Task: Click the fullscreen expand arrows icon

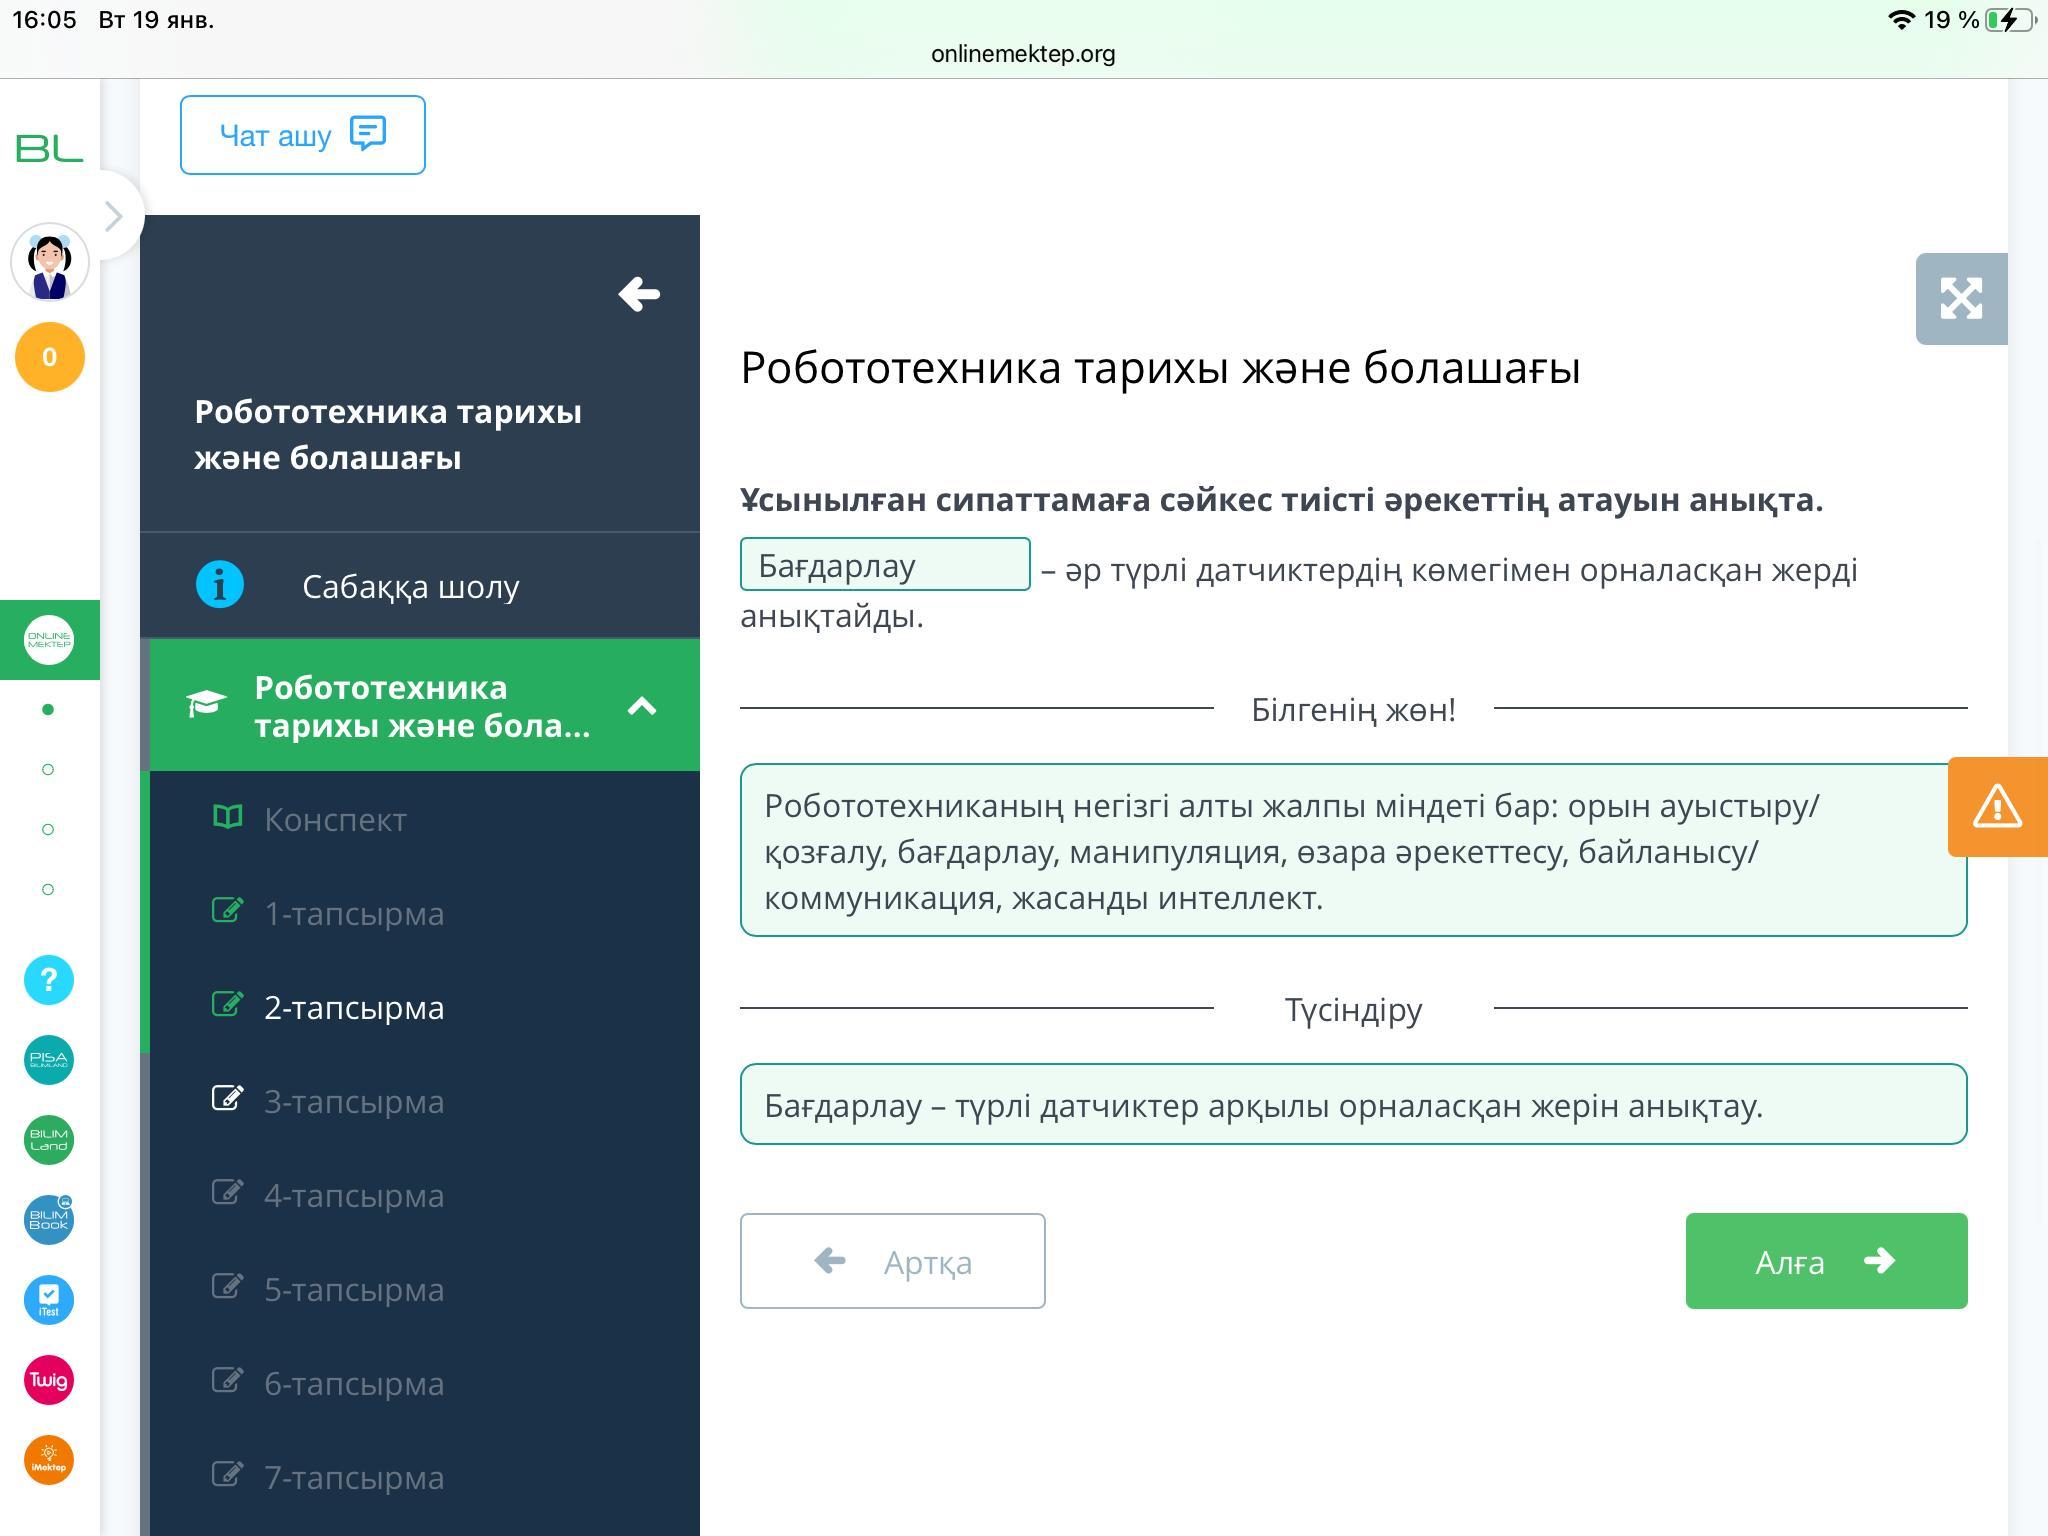Action: coord(1960,298)
